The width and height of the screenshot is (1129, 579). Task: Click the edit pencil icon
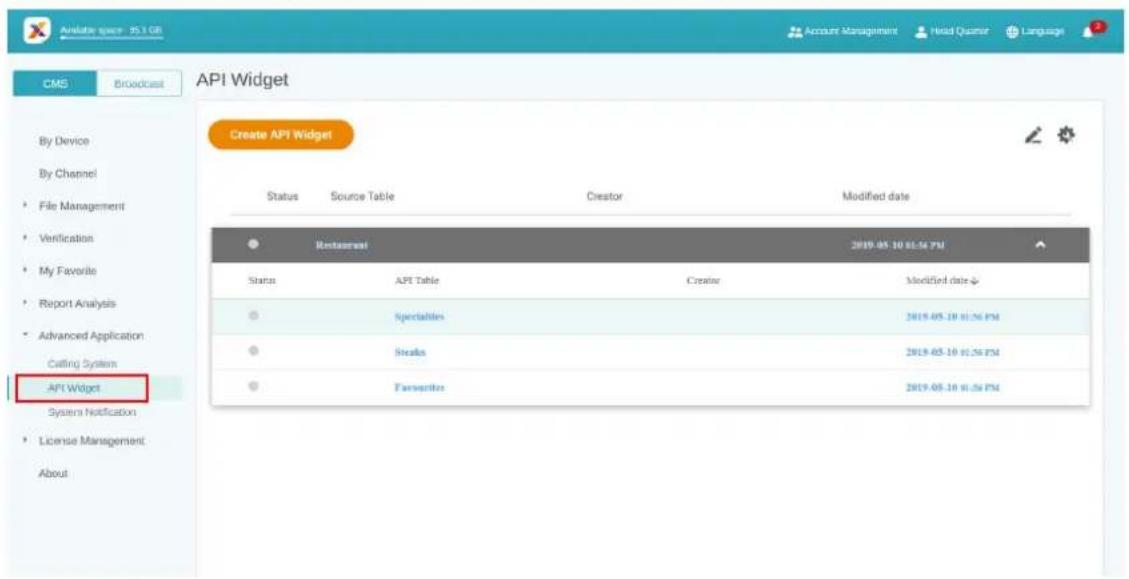point(1033,135)
